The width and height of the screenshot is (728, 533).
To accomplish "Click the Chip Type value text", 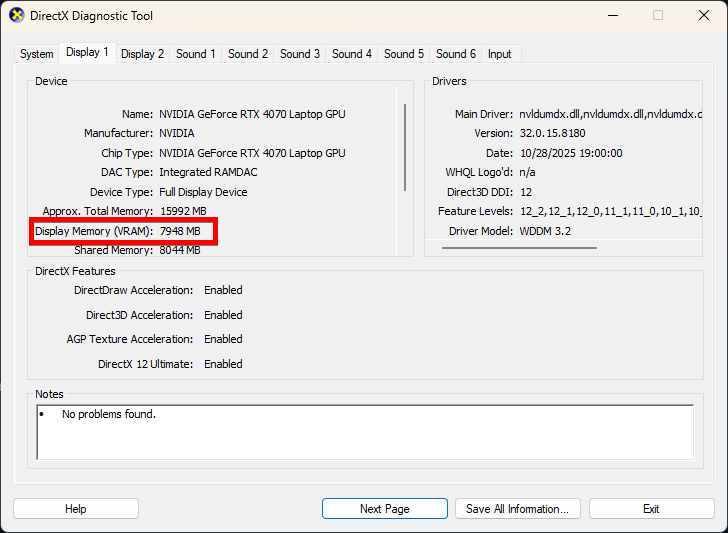I will 252,153.
